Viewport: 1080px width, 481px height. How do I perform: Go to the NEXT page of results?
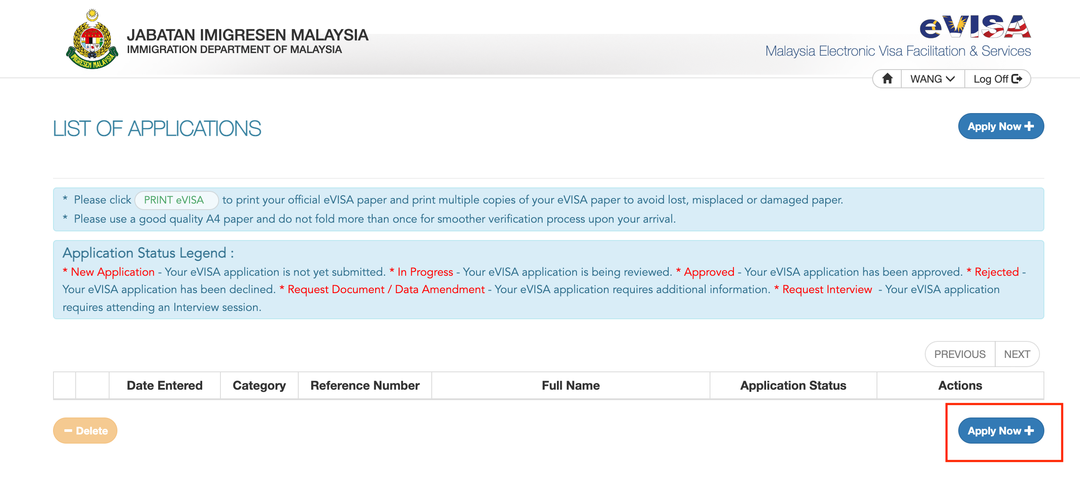(1017, 354)
